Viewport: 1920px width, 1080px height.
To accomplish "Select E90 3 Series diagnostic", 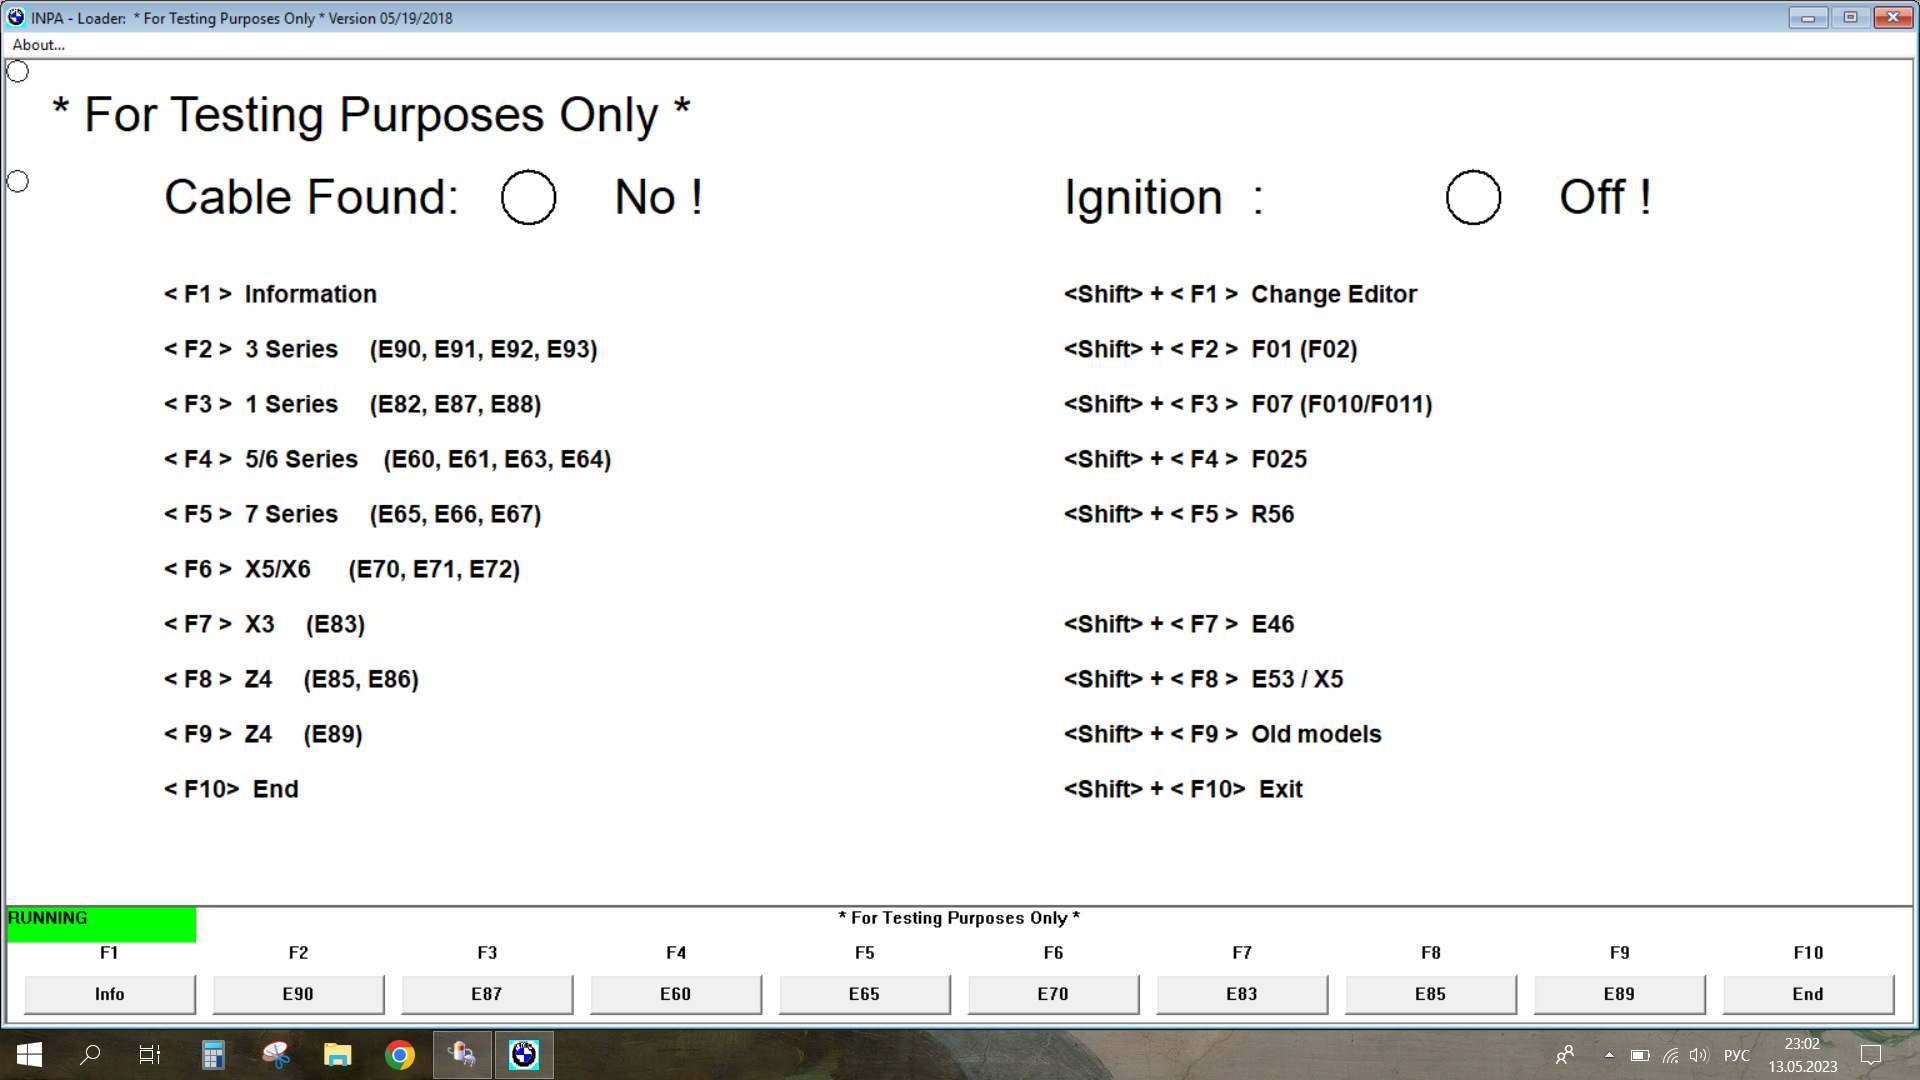I will point(298,993).
